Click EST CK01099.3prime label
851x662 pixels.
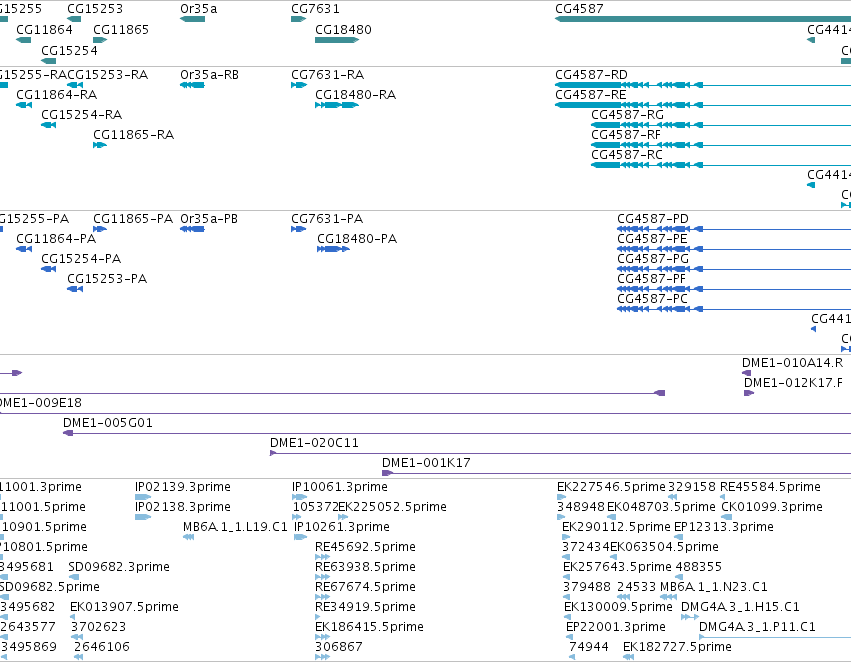coord(772,507)
